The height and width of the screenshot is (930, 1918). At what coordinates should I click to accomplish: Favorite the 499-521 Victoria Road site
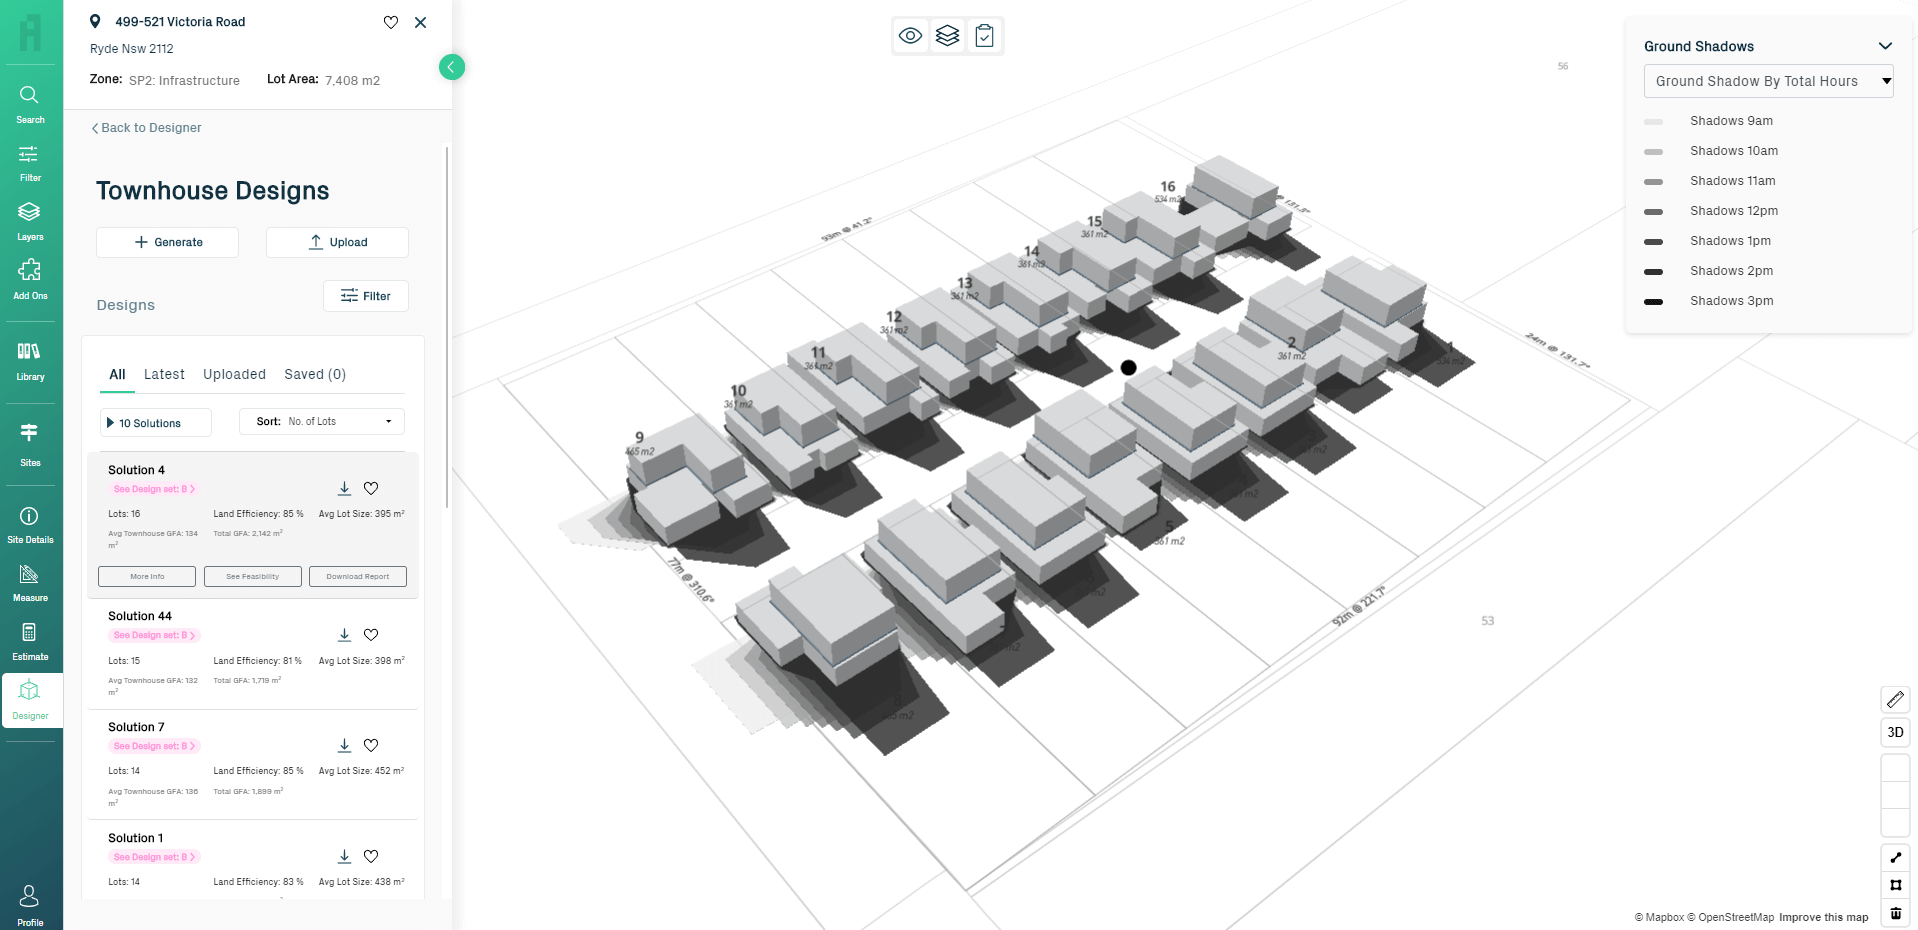click(x=391, y=22)
